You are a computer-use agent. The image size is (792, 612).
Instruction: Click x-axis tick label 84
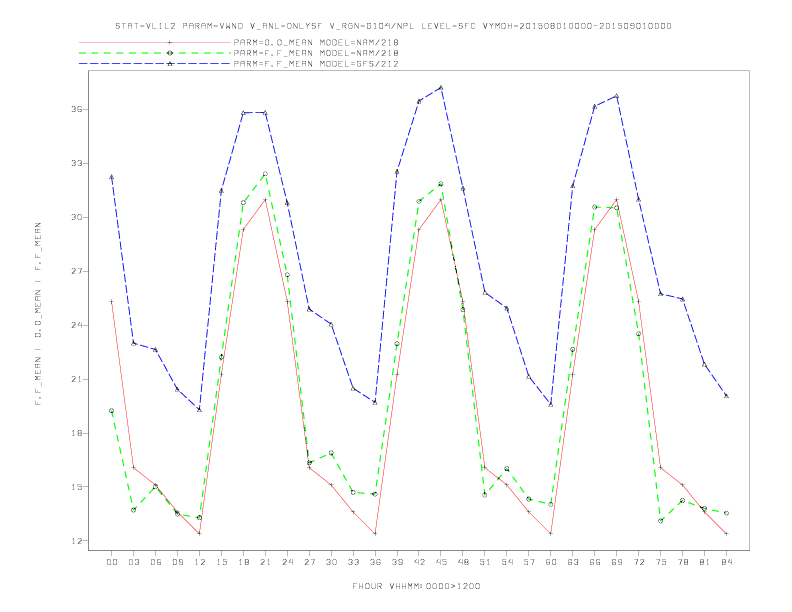pyautogui.click(x=726, y=562)
